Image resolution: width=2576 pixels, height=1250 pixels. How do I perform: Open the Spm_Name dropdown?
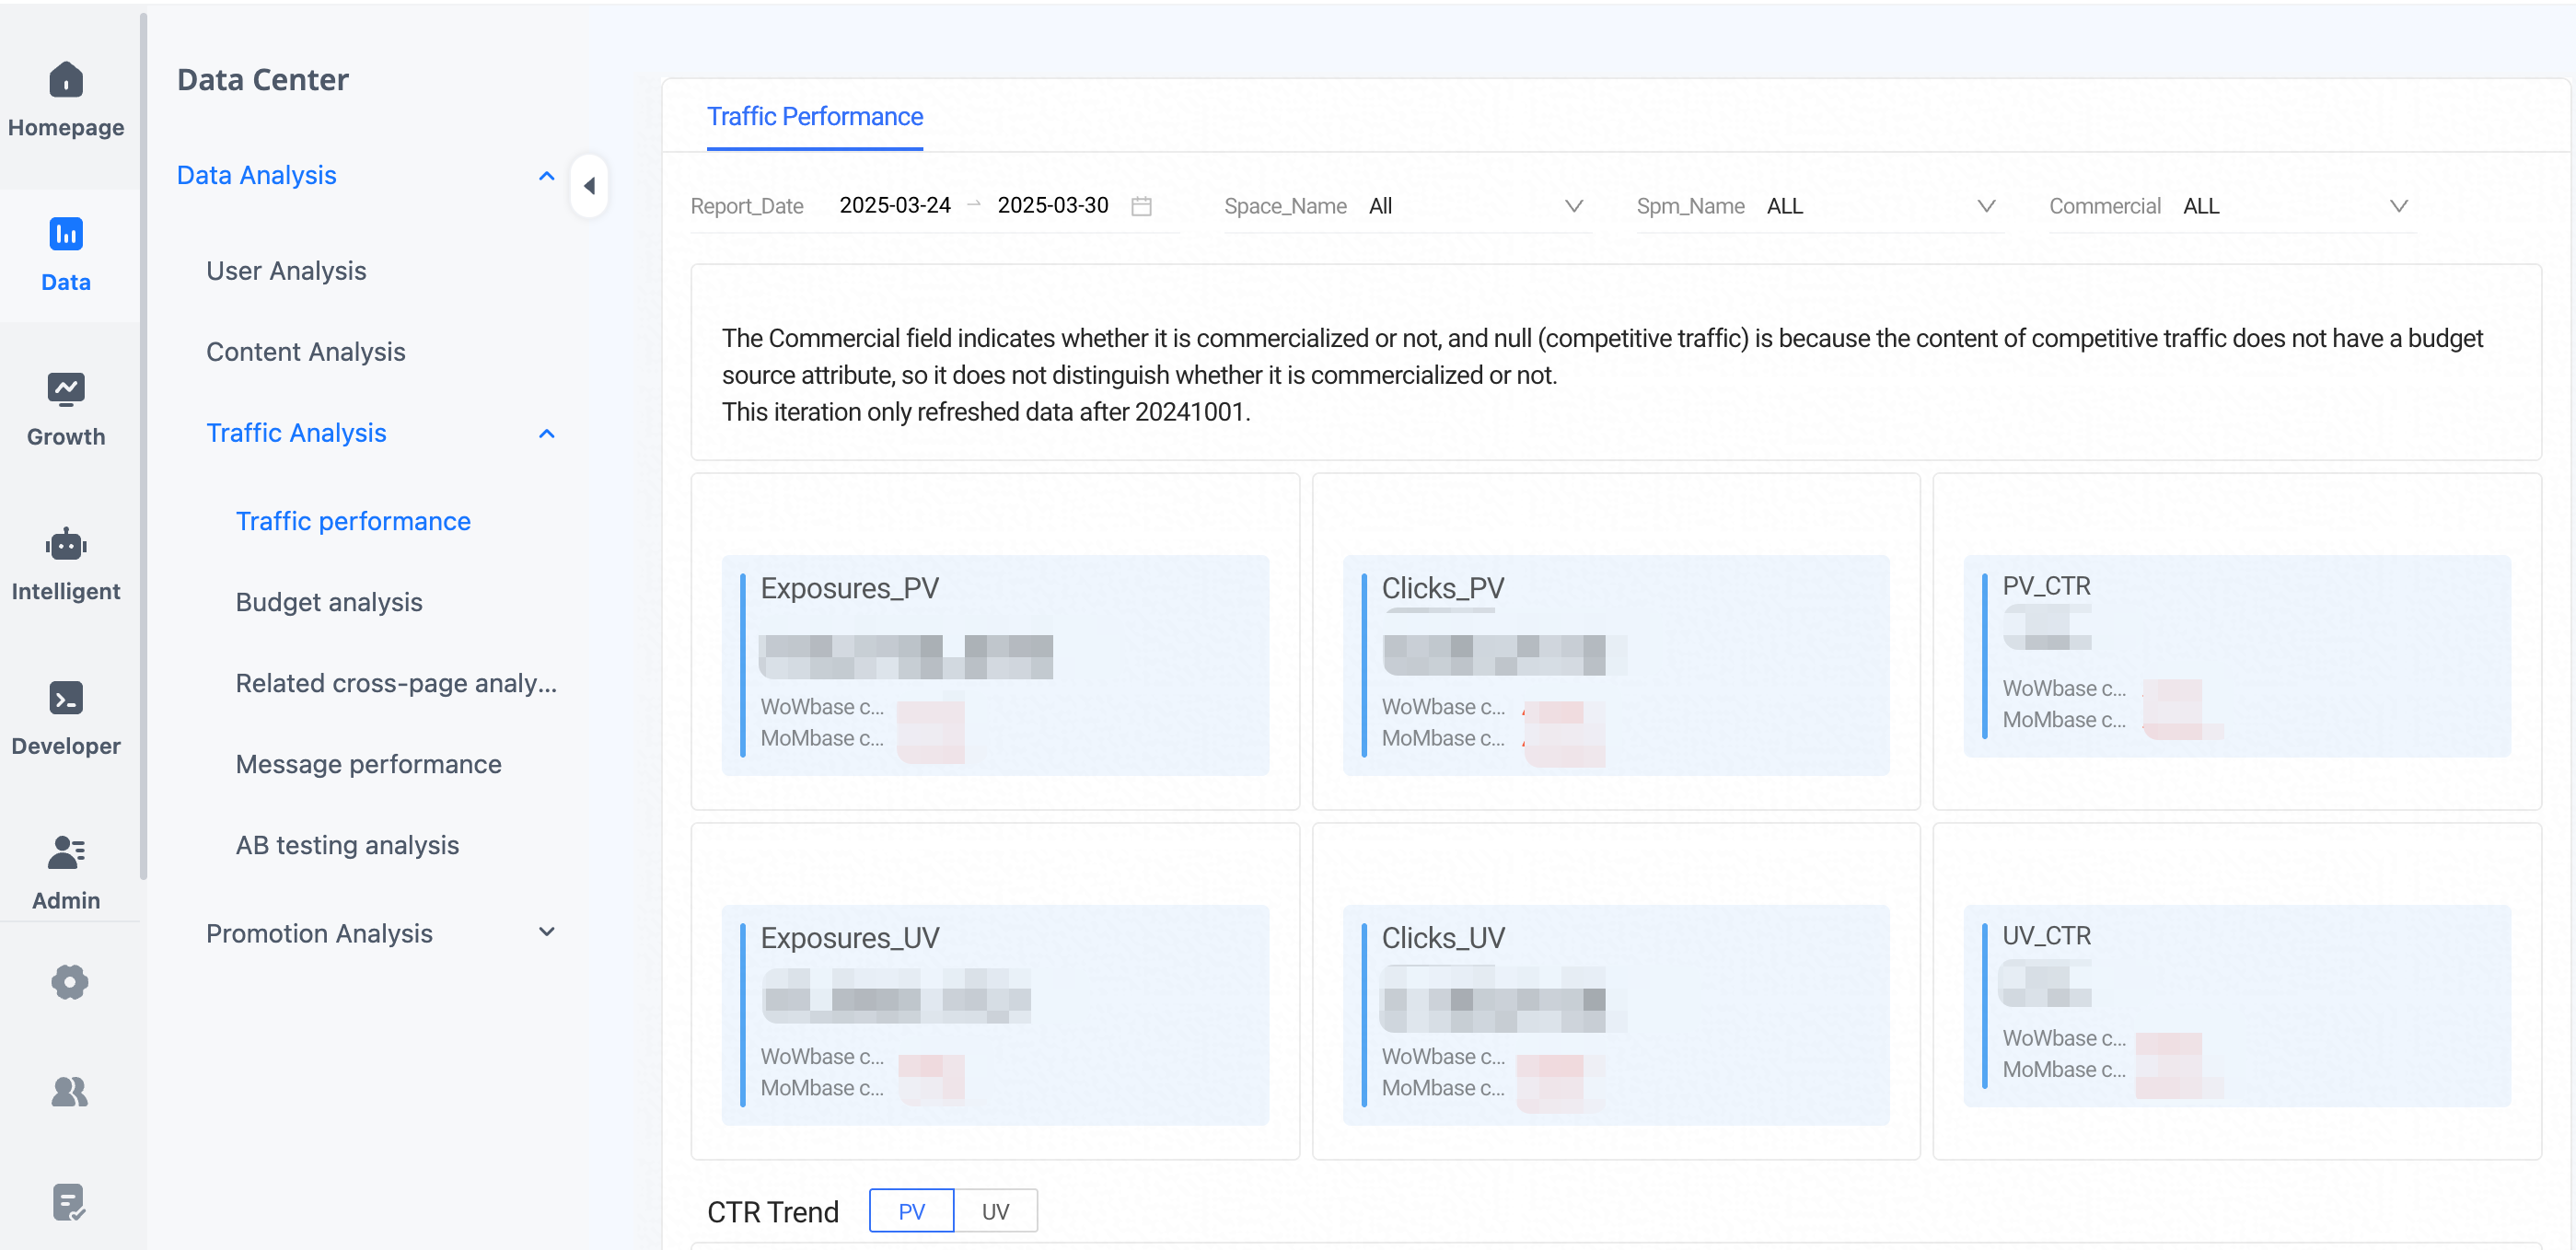tap(1820, 206)
